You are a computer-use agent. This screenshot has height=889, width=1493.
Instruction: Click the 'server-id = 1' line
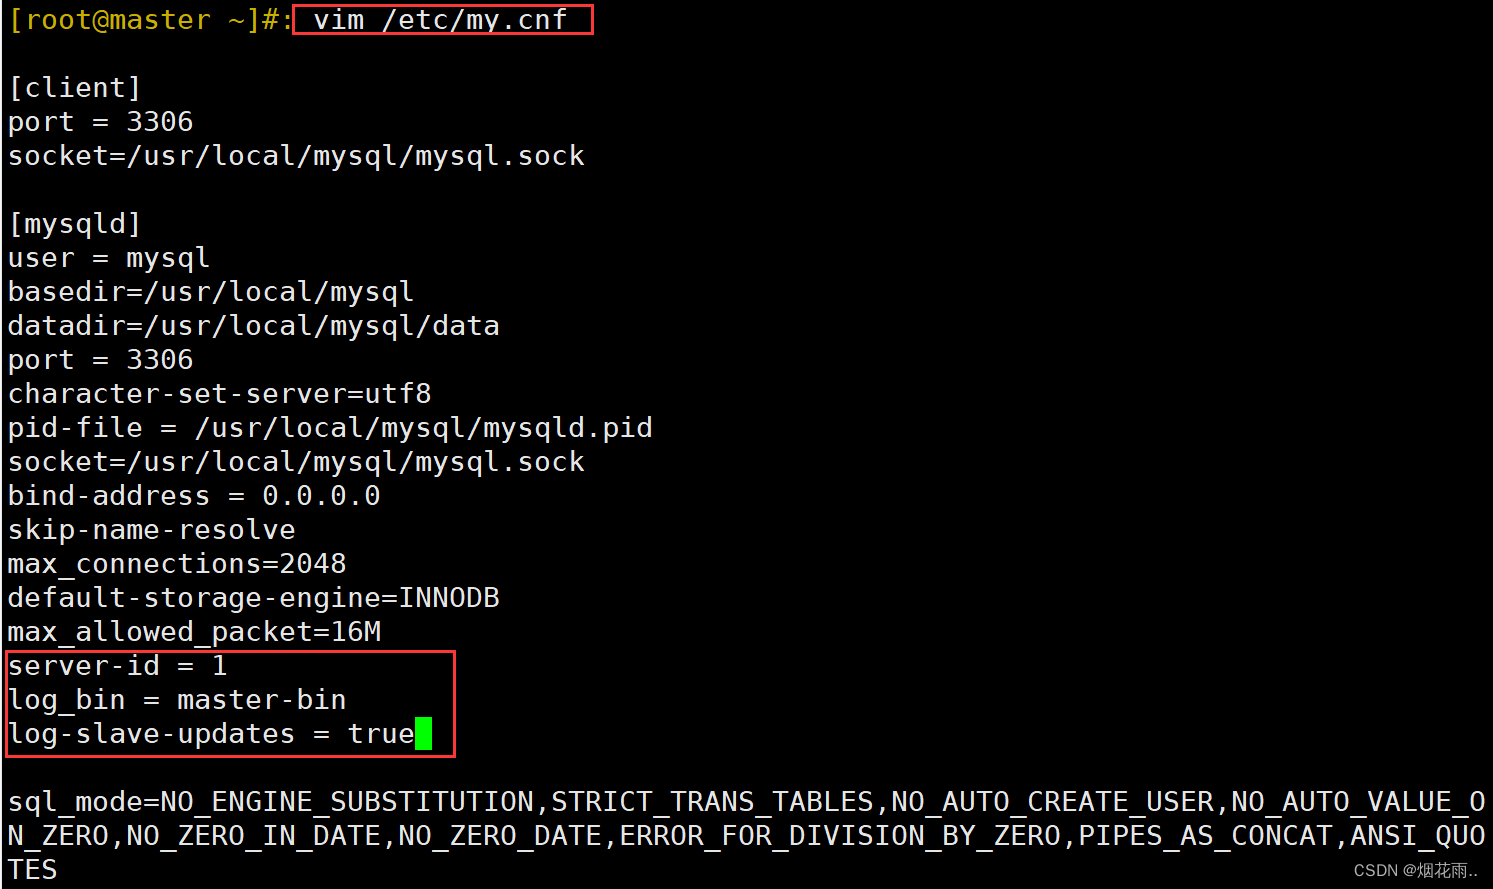118,666
